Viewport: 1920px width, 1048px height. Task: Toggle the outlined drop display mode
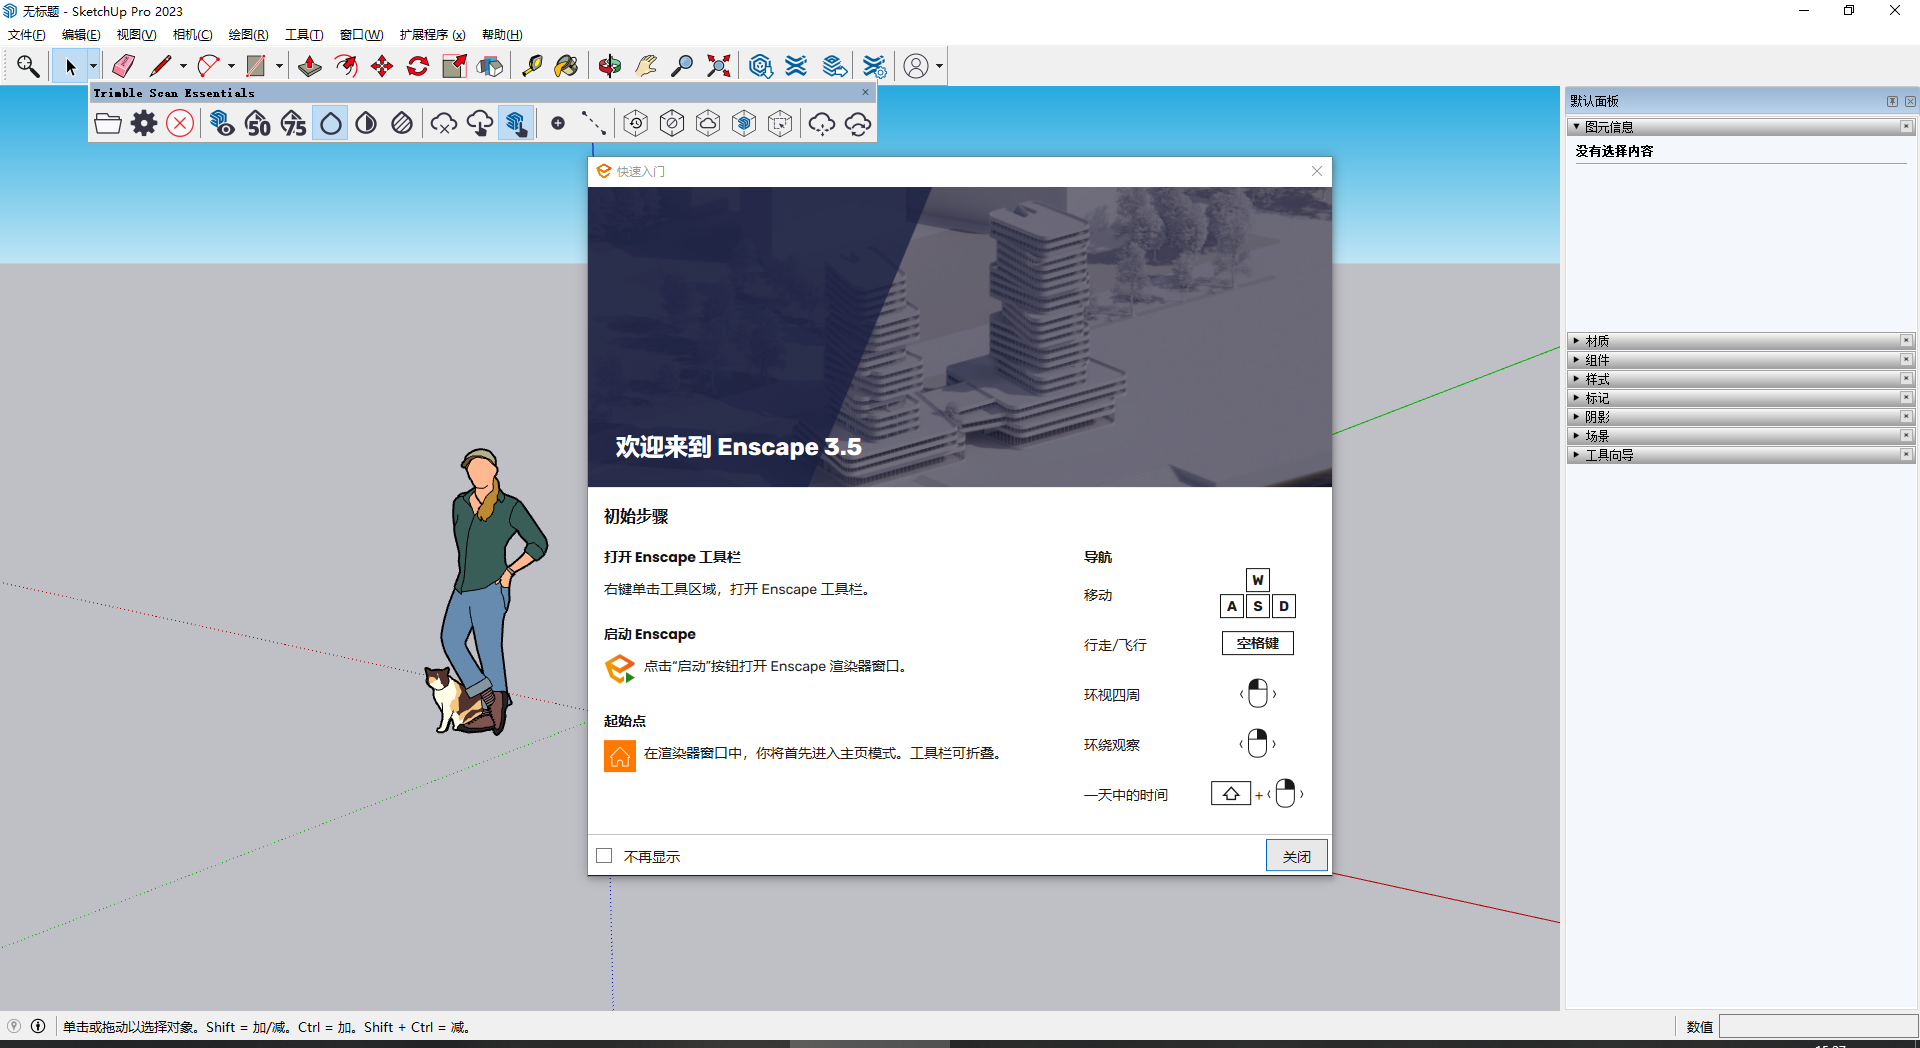tap(330, 124)
